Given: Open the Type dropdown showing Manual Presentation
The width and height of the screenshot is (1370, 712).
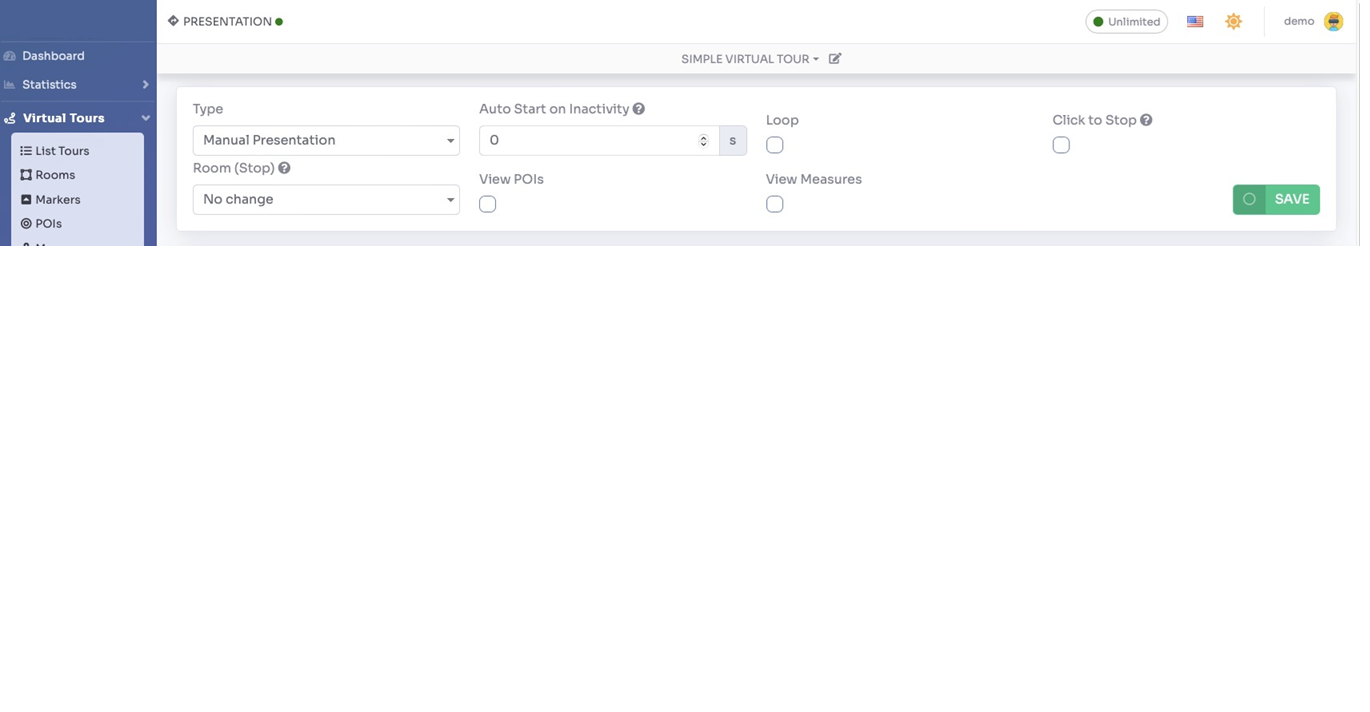Looking at the screenshot, I should (326, 140).
